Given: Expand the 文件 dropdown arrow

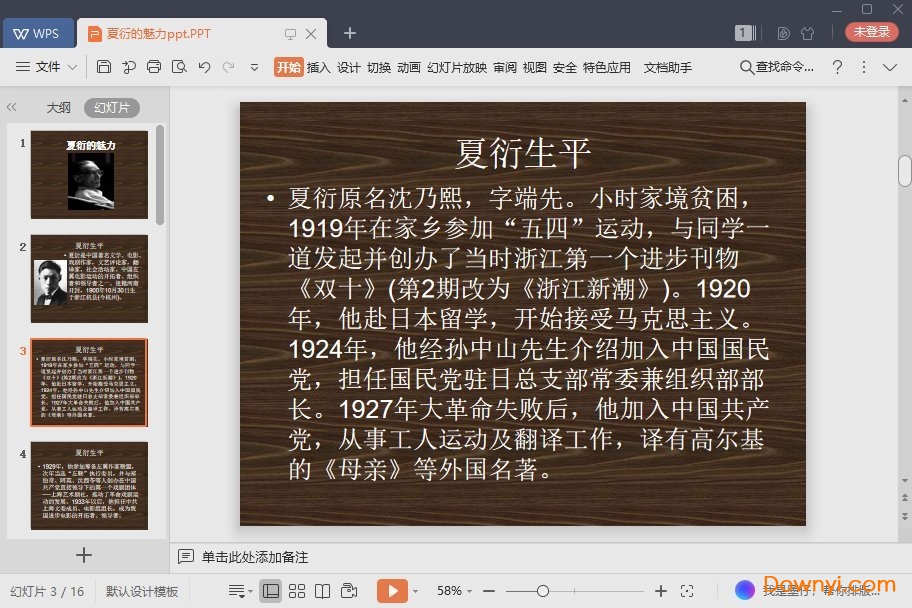Looking at the screenshot, I should coord(73,67).
